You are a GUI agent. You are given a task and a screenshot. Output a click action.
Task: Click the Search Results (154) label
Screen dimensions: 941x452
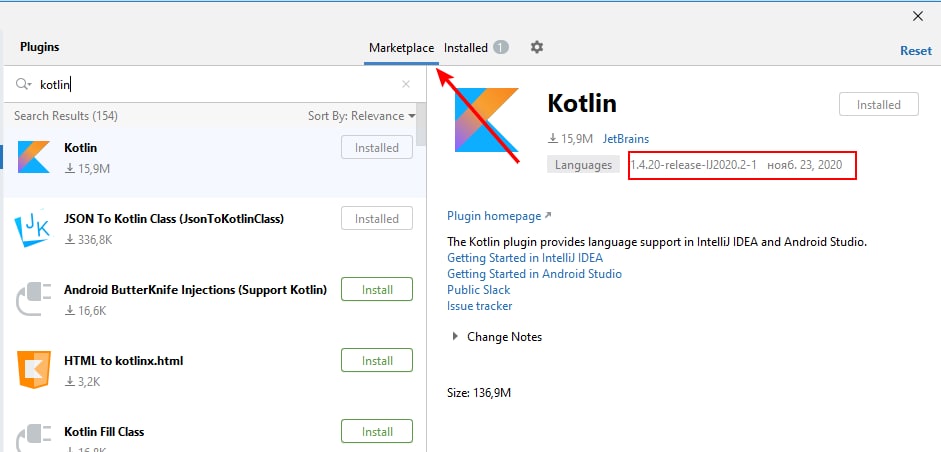[x=66, y=116]
